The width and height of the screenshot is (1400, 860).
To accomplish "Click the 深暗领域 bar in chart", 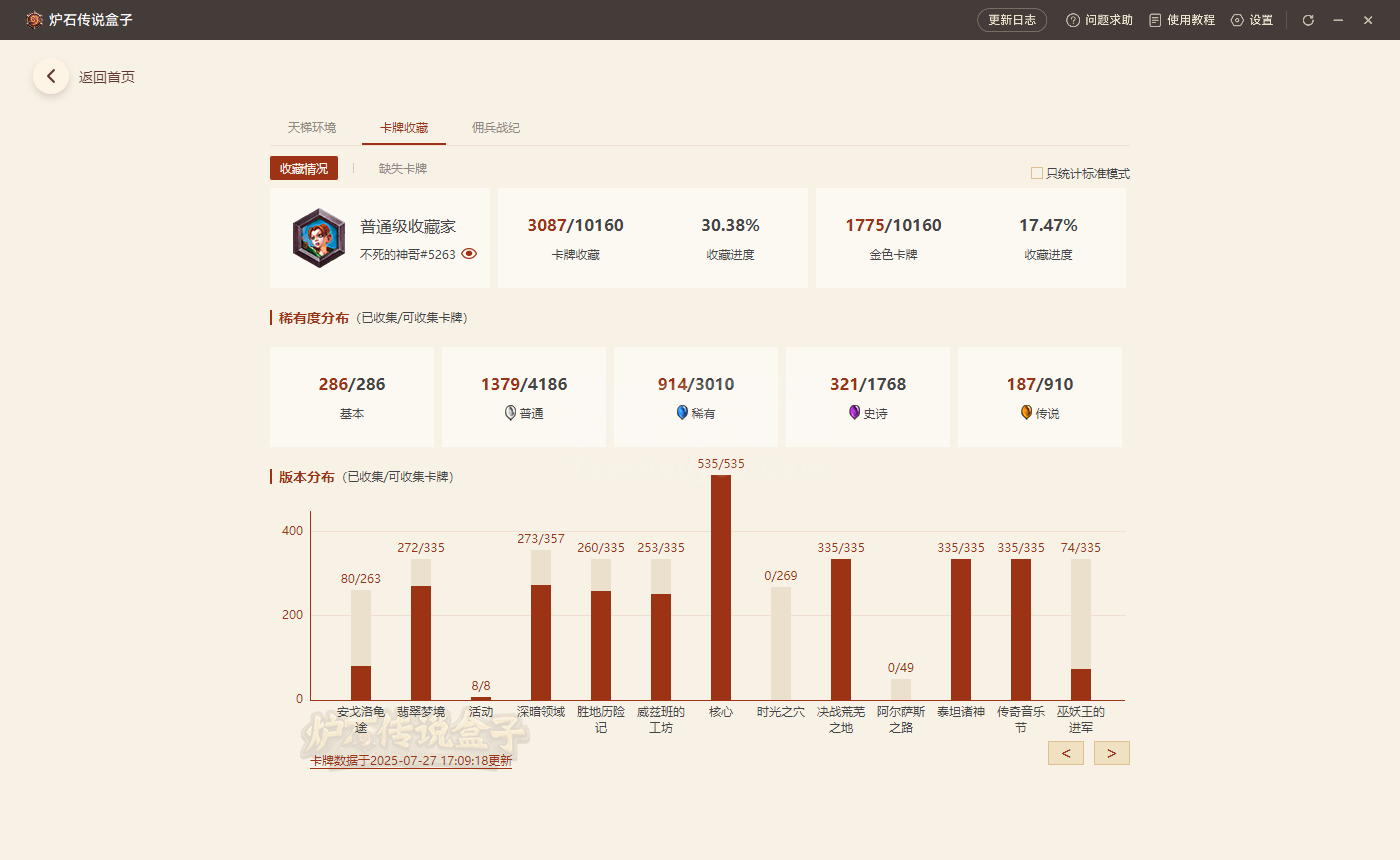I will point(541,625).
